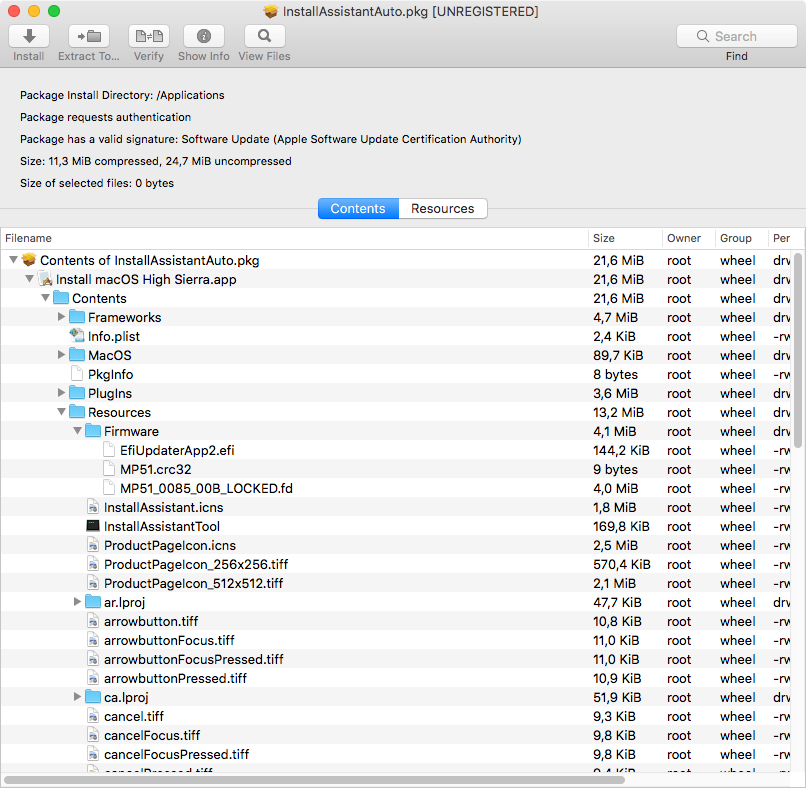The width and height of the screenshot is (806, 788).
Task: Click the cancel.tiff image icon
Action: (93, 716)
